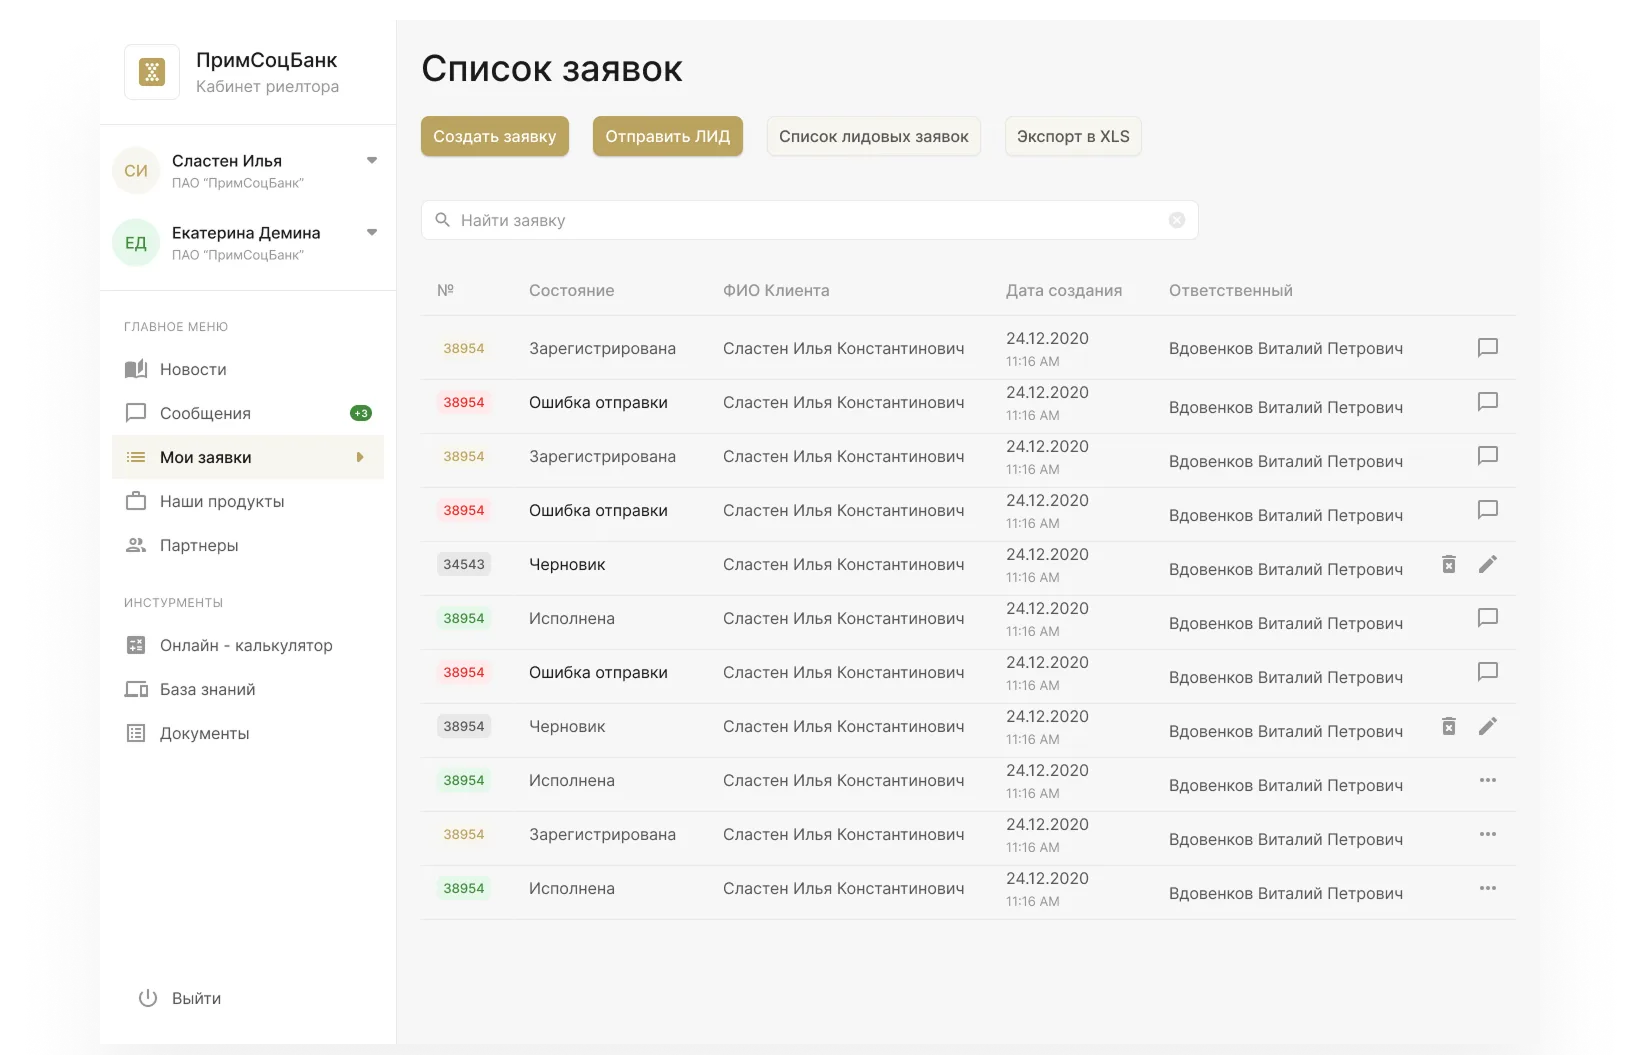Image resolution: width=1640 pixels, height=1055 pixels.
Task: Expand the Екатерина Демина account dropdown
Action: click(x=372, y=232)
